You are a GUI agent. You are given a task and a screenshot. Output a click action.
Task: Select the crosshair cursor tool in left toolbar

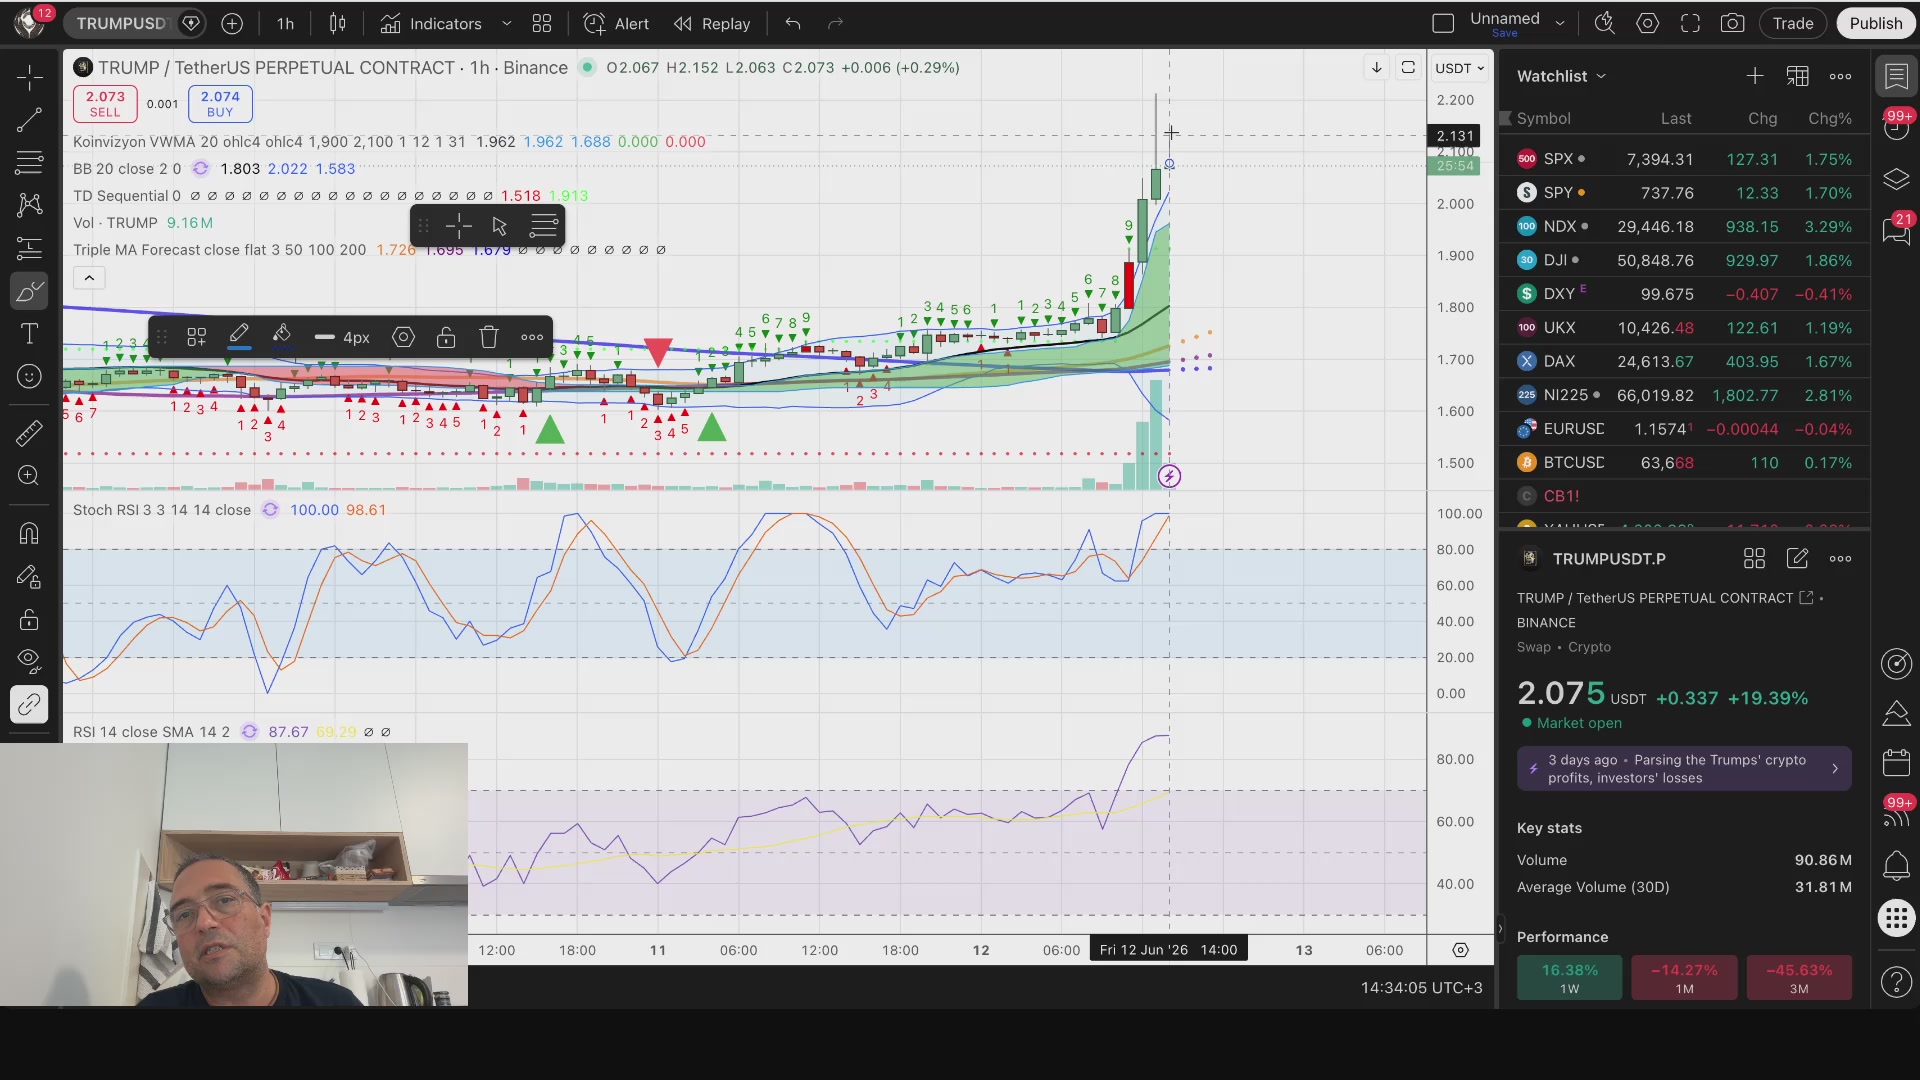tap(29, 77)
